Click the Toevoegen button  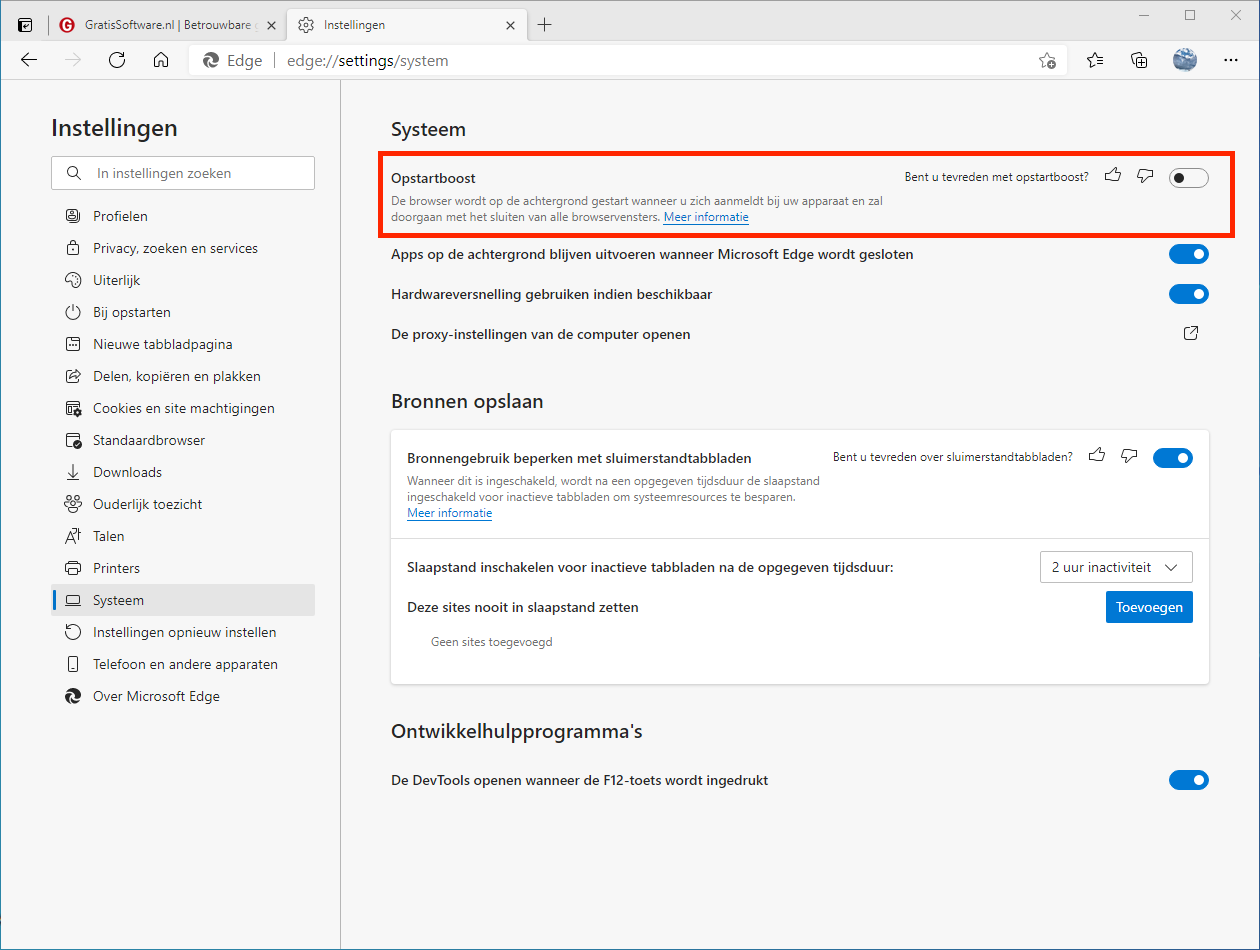pyautogui.click(x=1149, y=607)
